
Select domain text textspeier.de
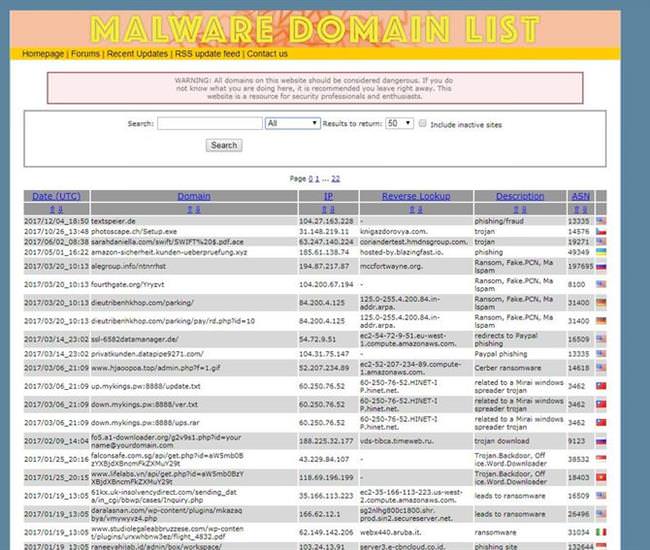click(113, 221)
